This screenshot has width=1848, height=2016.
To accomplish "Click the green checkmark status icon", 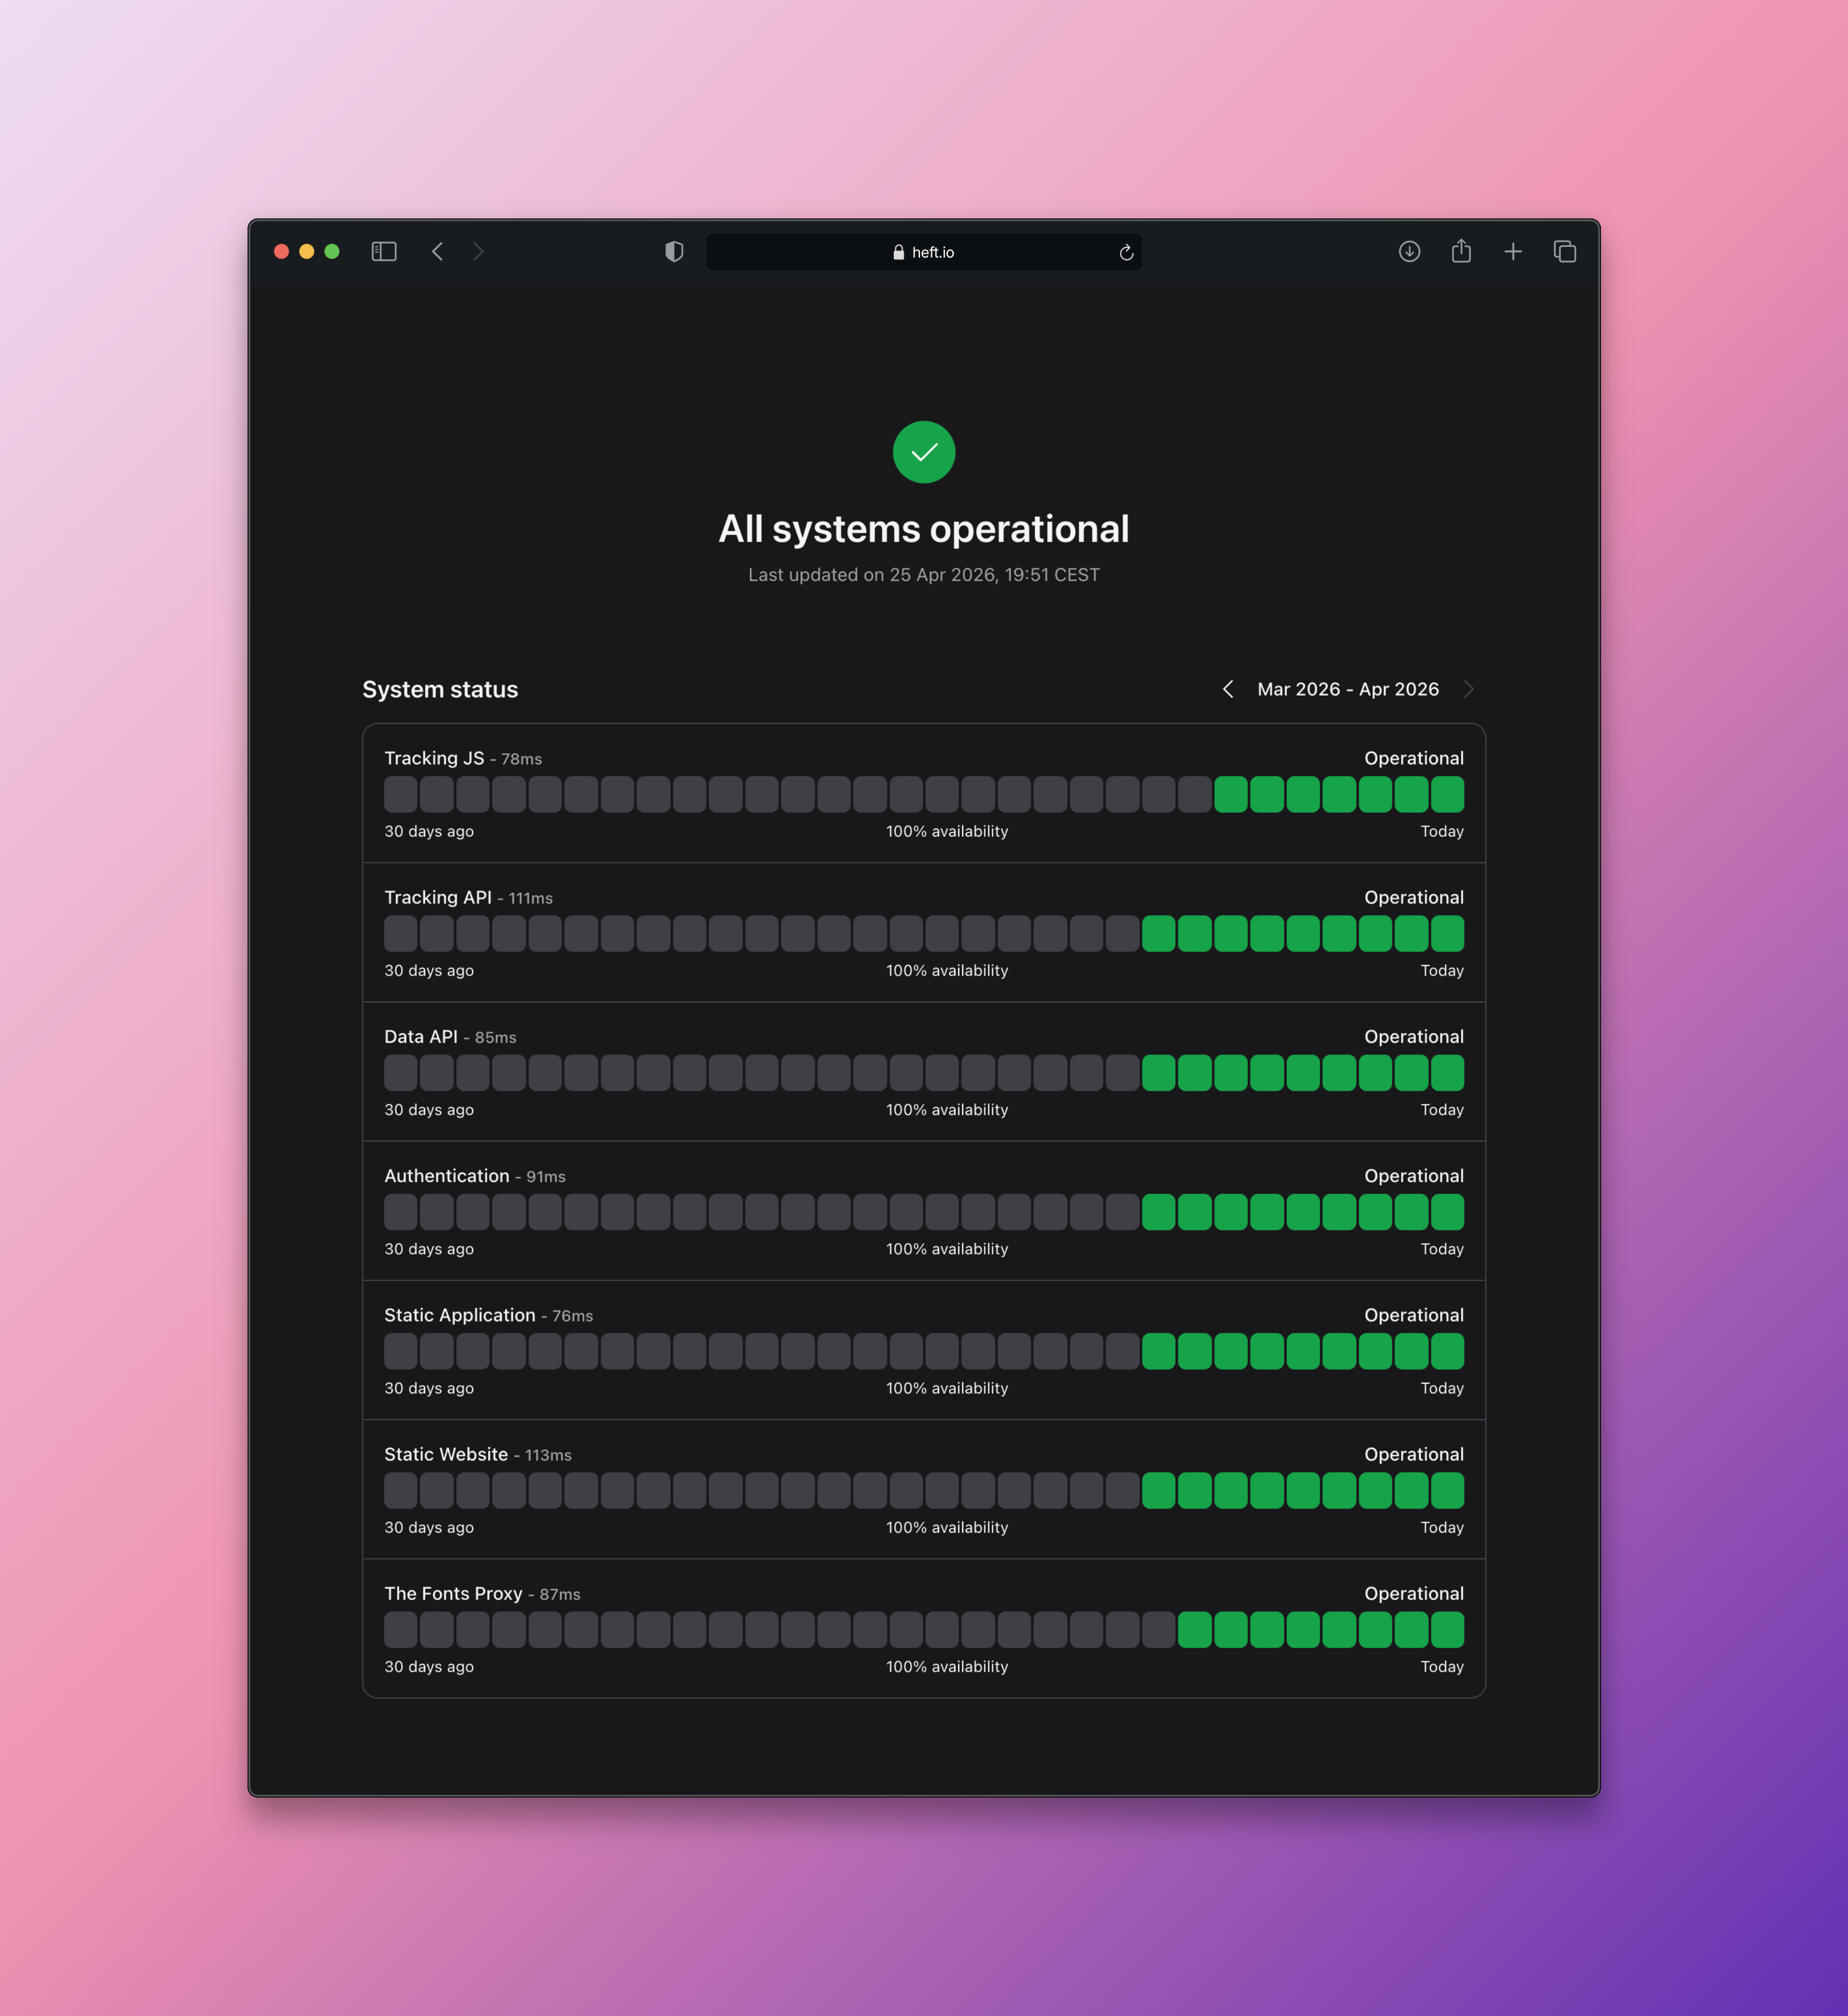I will click(x=924, y=452).
